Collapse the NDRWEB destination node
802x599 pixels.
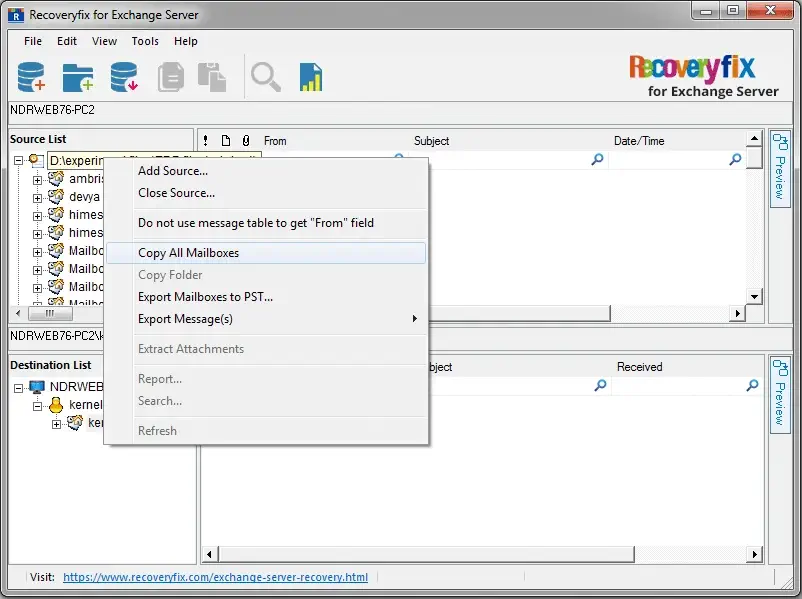tap(18, 388)
